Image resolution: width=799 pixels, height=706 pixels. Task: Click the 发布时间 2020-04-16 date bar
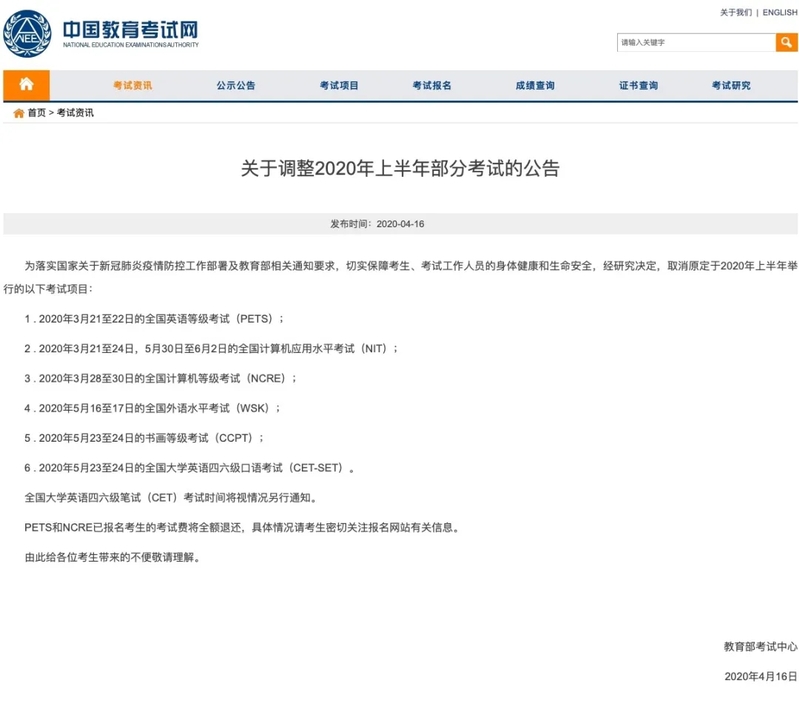coord(400,224)
